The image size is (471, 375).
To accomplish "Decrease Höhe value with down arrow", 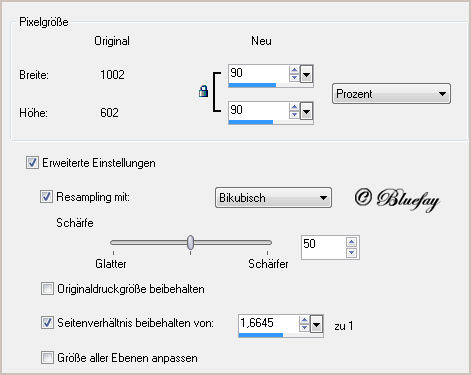I will tap(294, 115).
